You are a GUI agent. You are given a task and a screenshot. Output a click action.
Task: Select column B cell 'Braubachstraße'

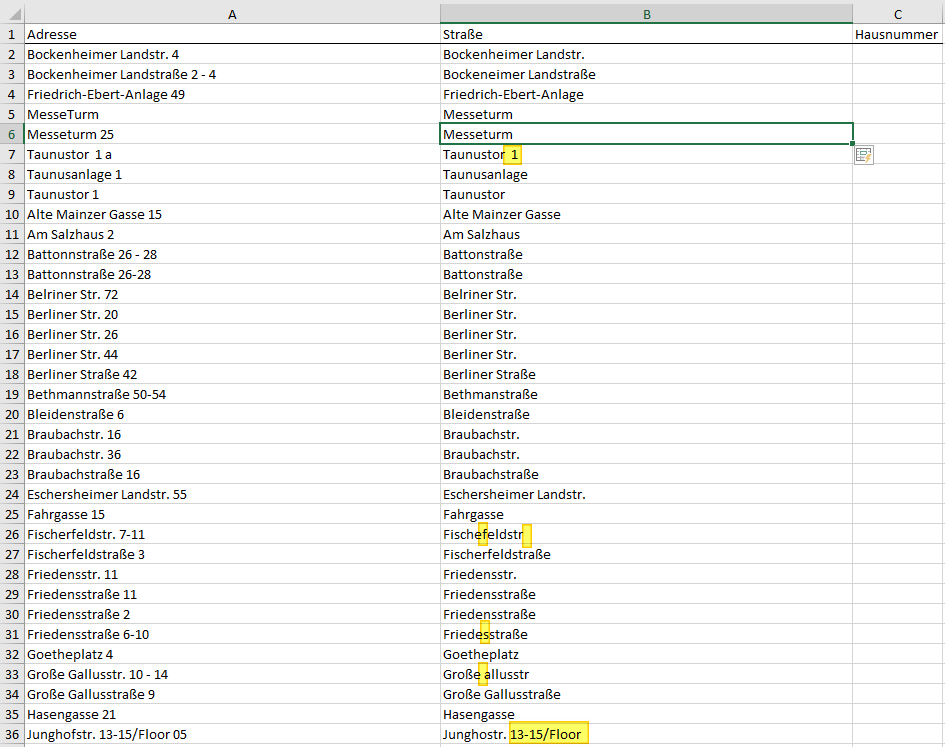(646, 474)
